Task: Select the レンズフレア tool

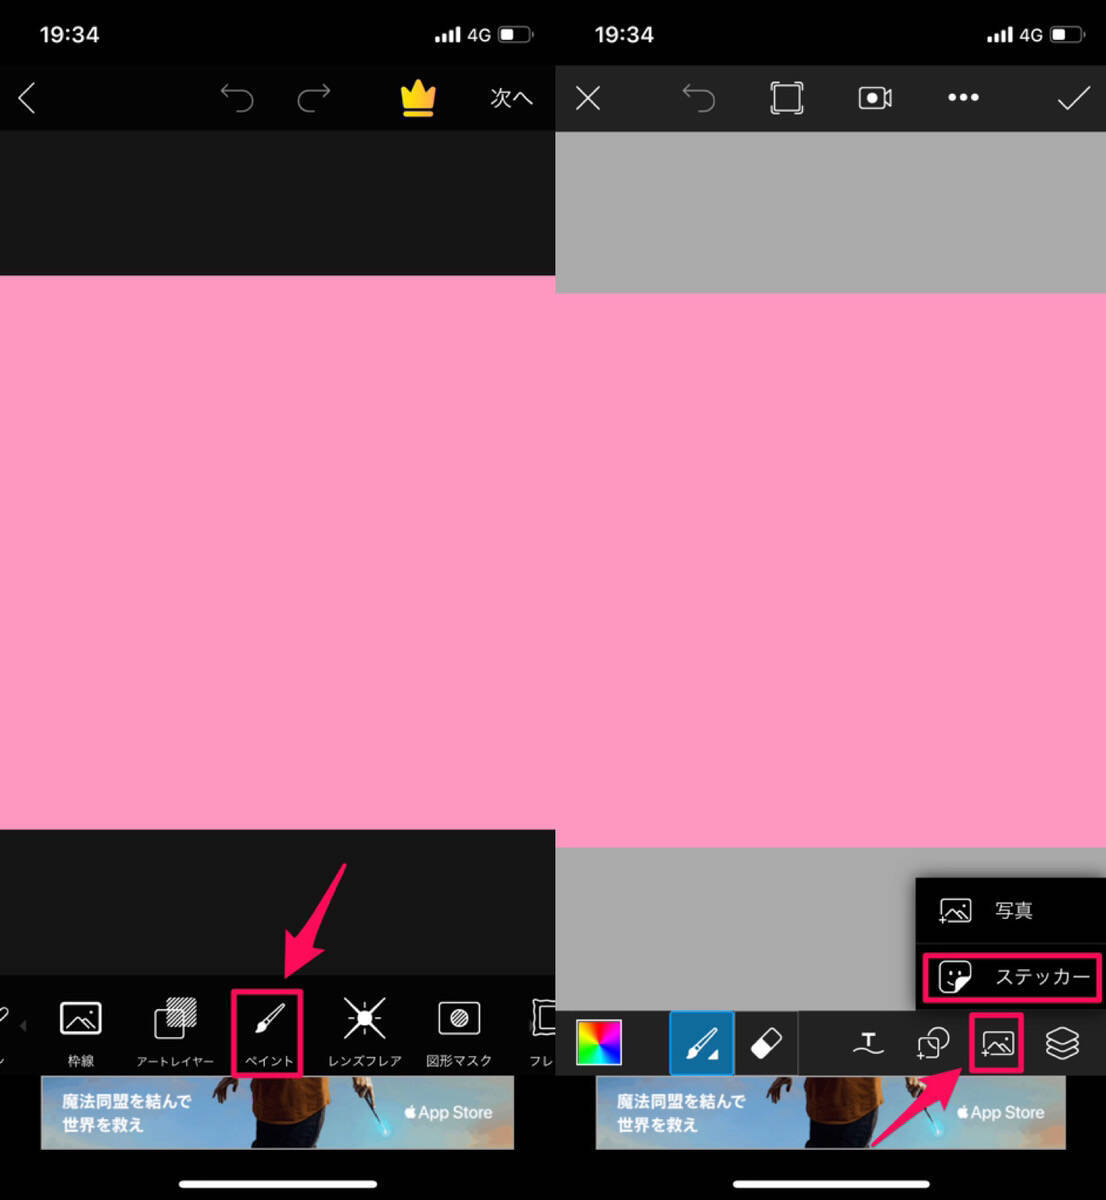Action: (x=364, y=1033)
